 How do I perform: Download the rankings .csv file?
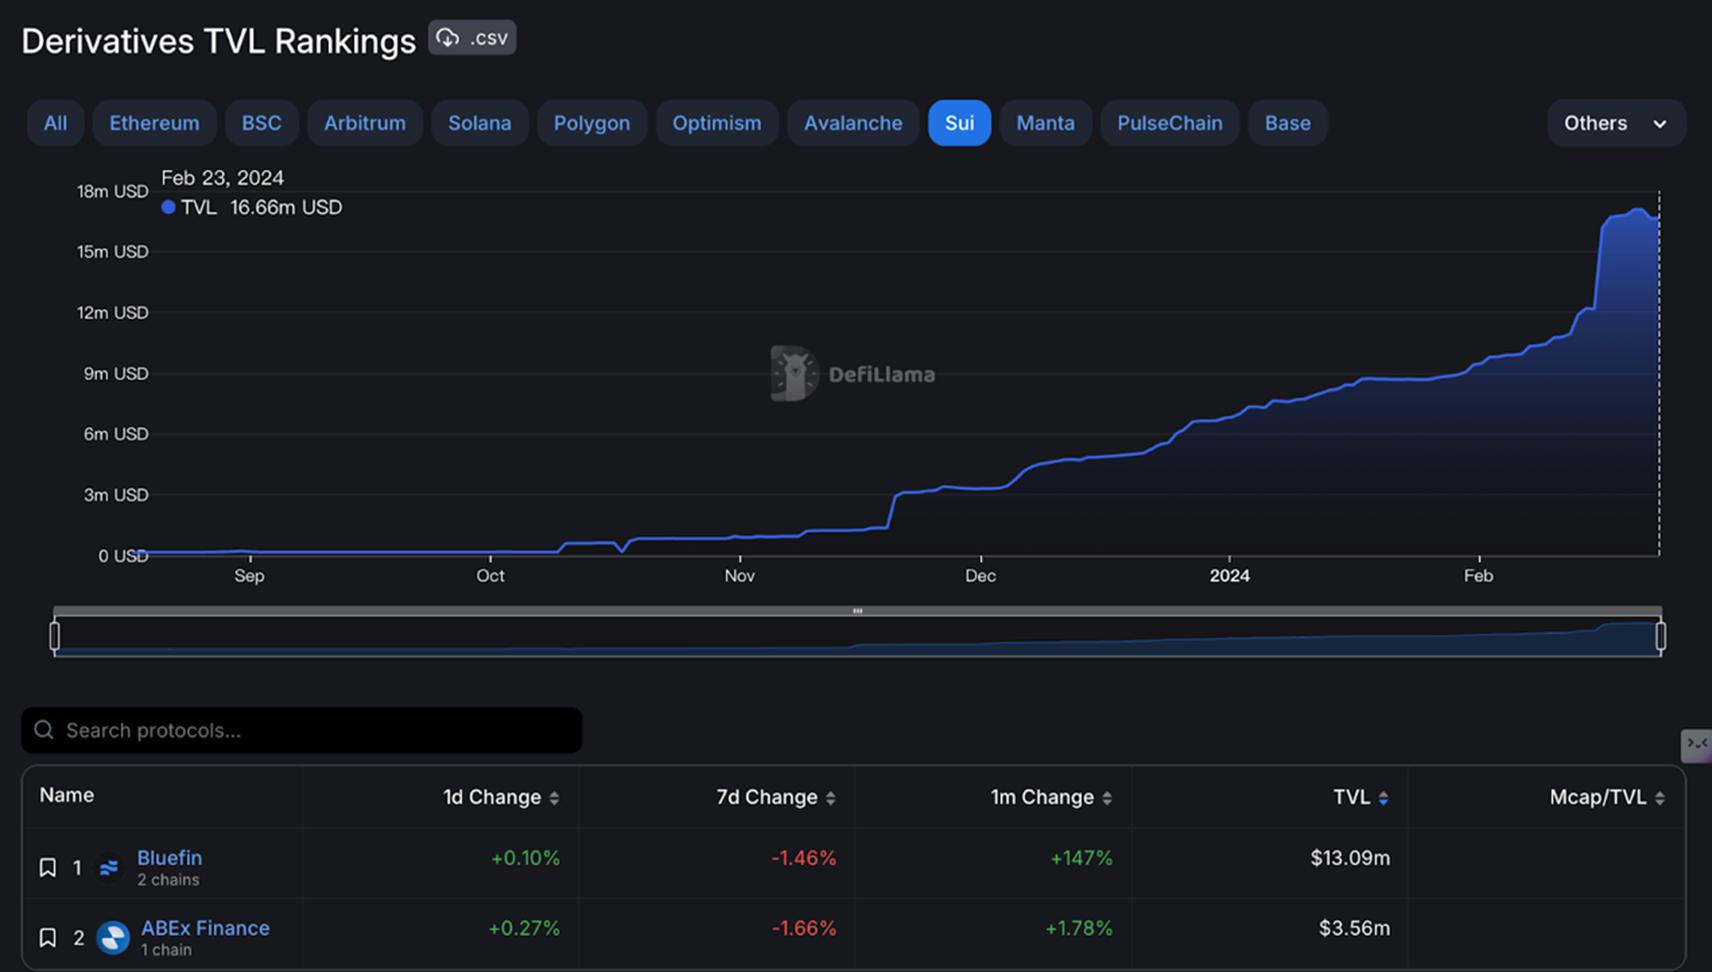[472, 38]
